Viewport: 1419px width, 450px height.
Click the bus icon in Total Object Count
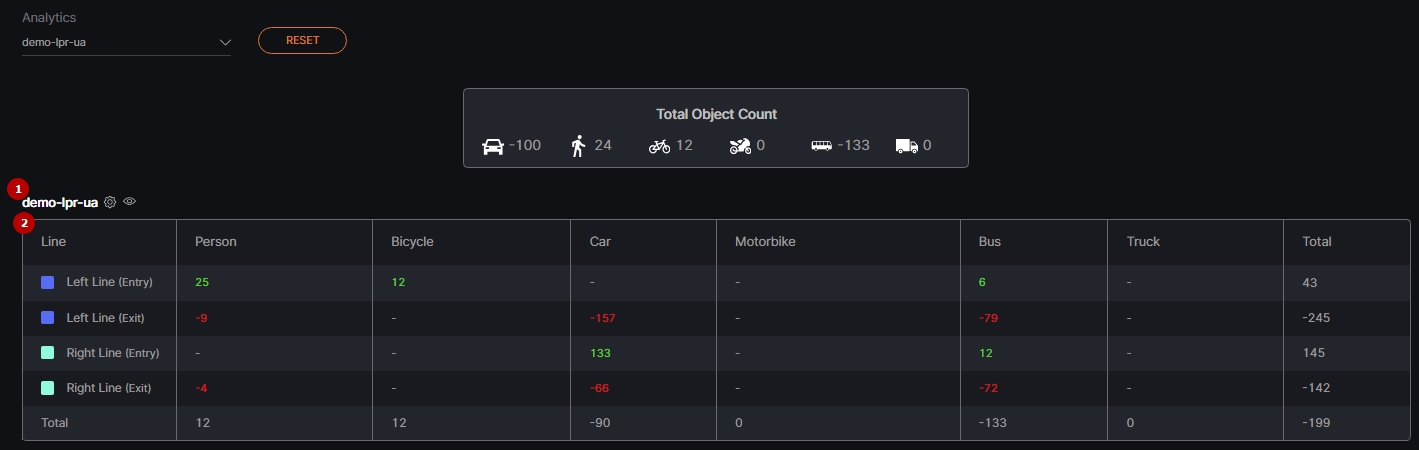point(821,146)
